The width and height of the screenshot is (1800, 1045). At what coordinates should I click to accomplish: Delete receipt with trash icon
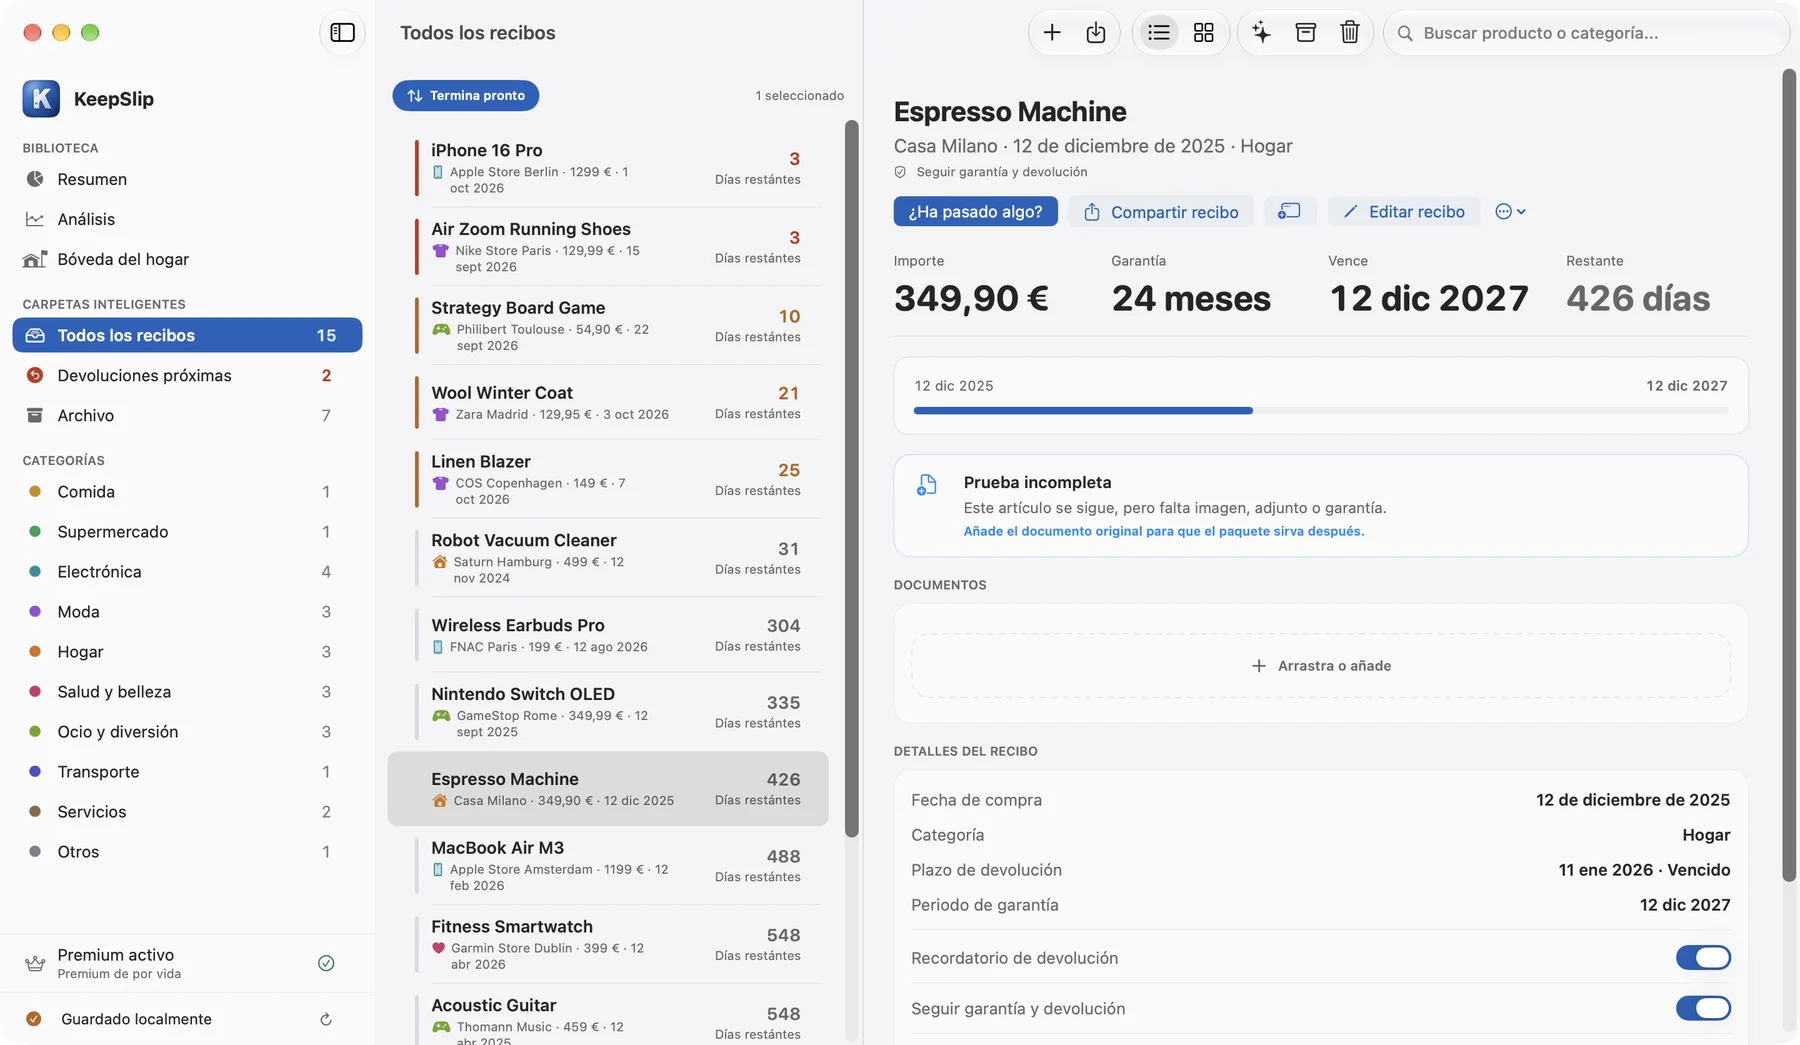[1350, 33]
